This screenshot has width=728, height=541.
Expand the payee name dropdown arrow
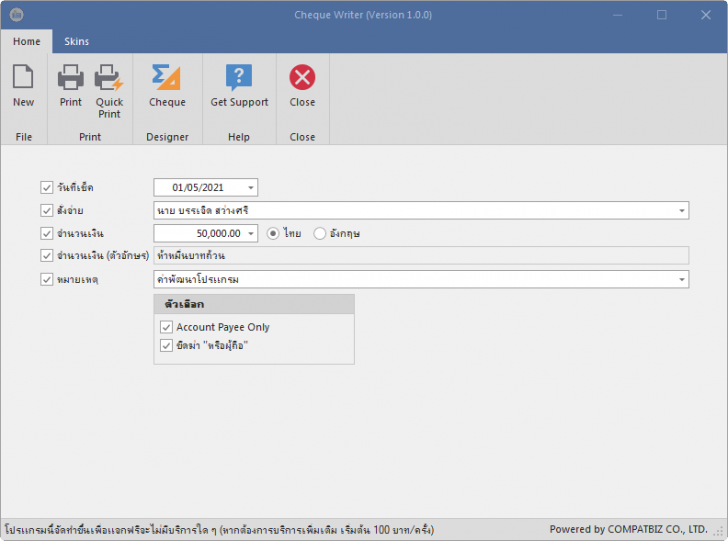click(682, 210)
